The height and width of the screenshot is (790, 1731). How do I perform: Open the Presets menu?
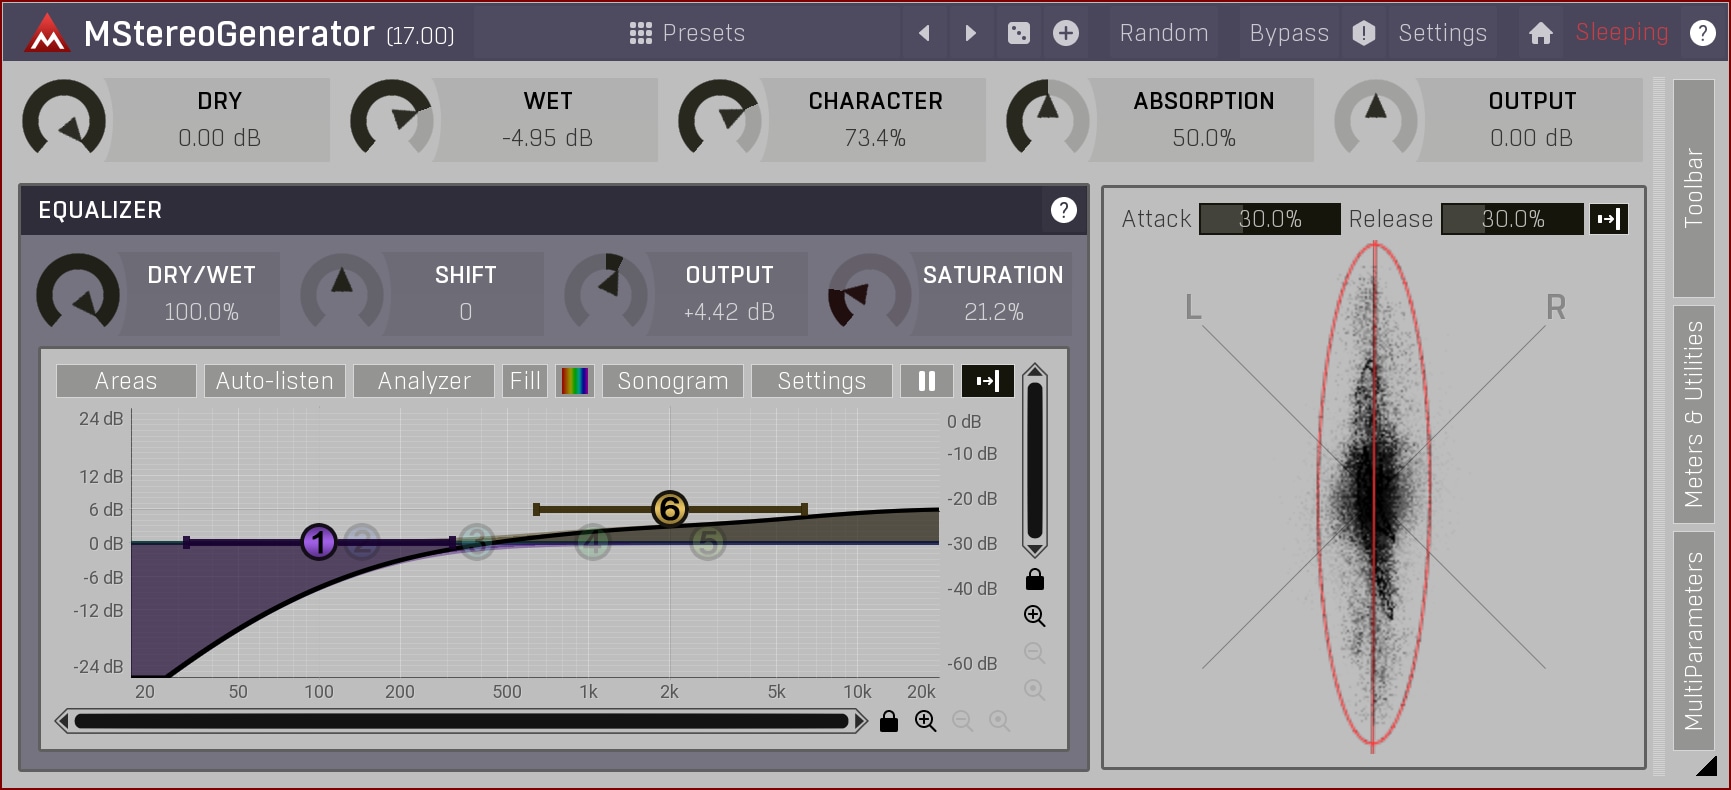click(687, 33)
